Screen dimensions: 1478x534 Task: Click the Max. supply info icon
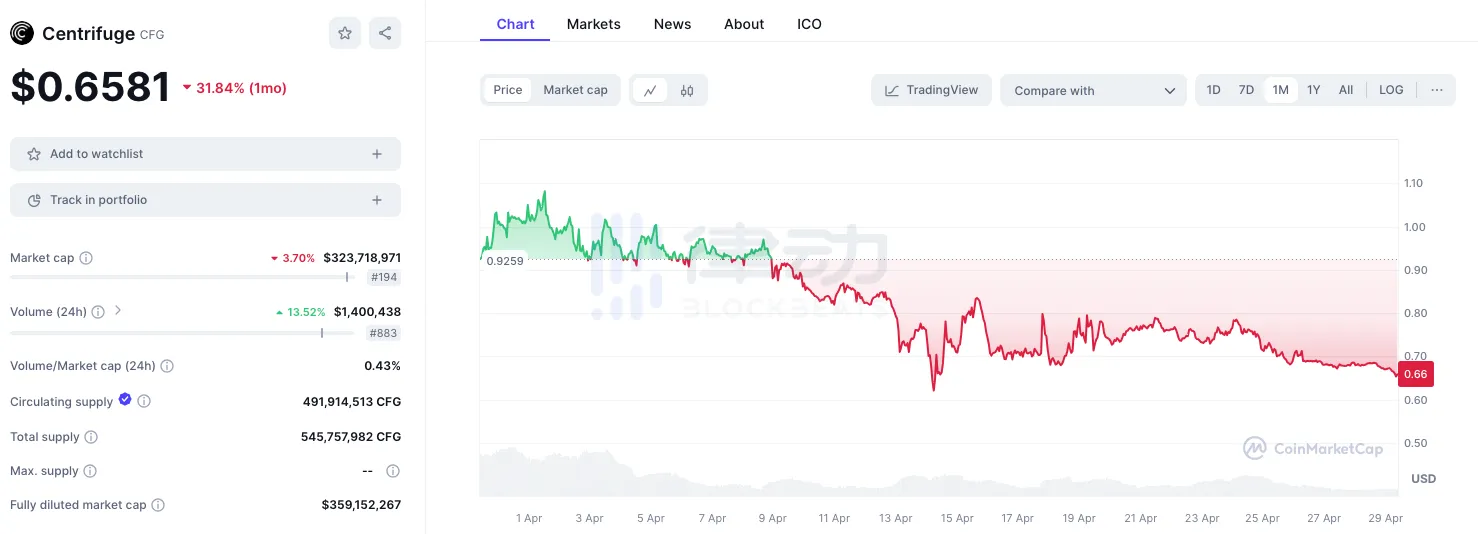coord(90,471)
